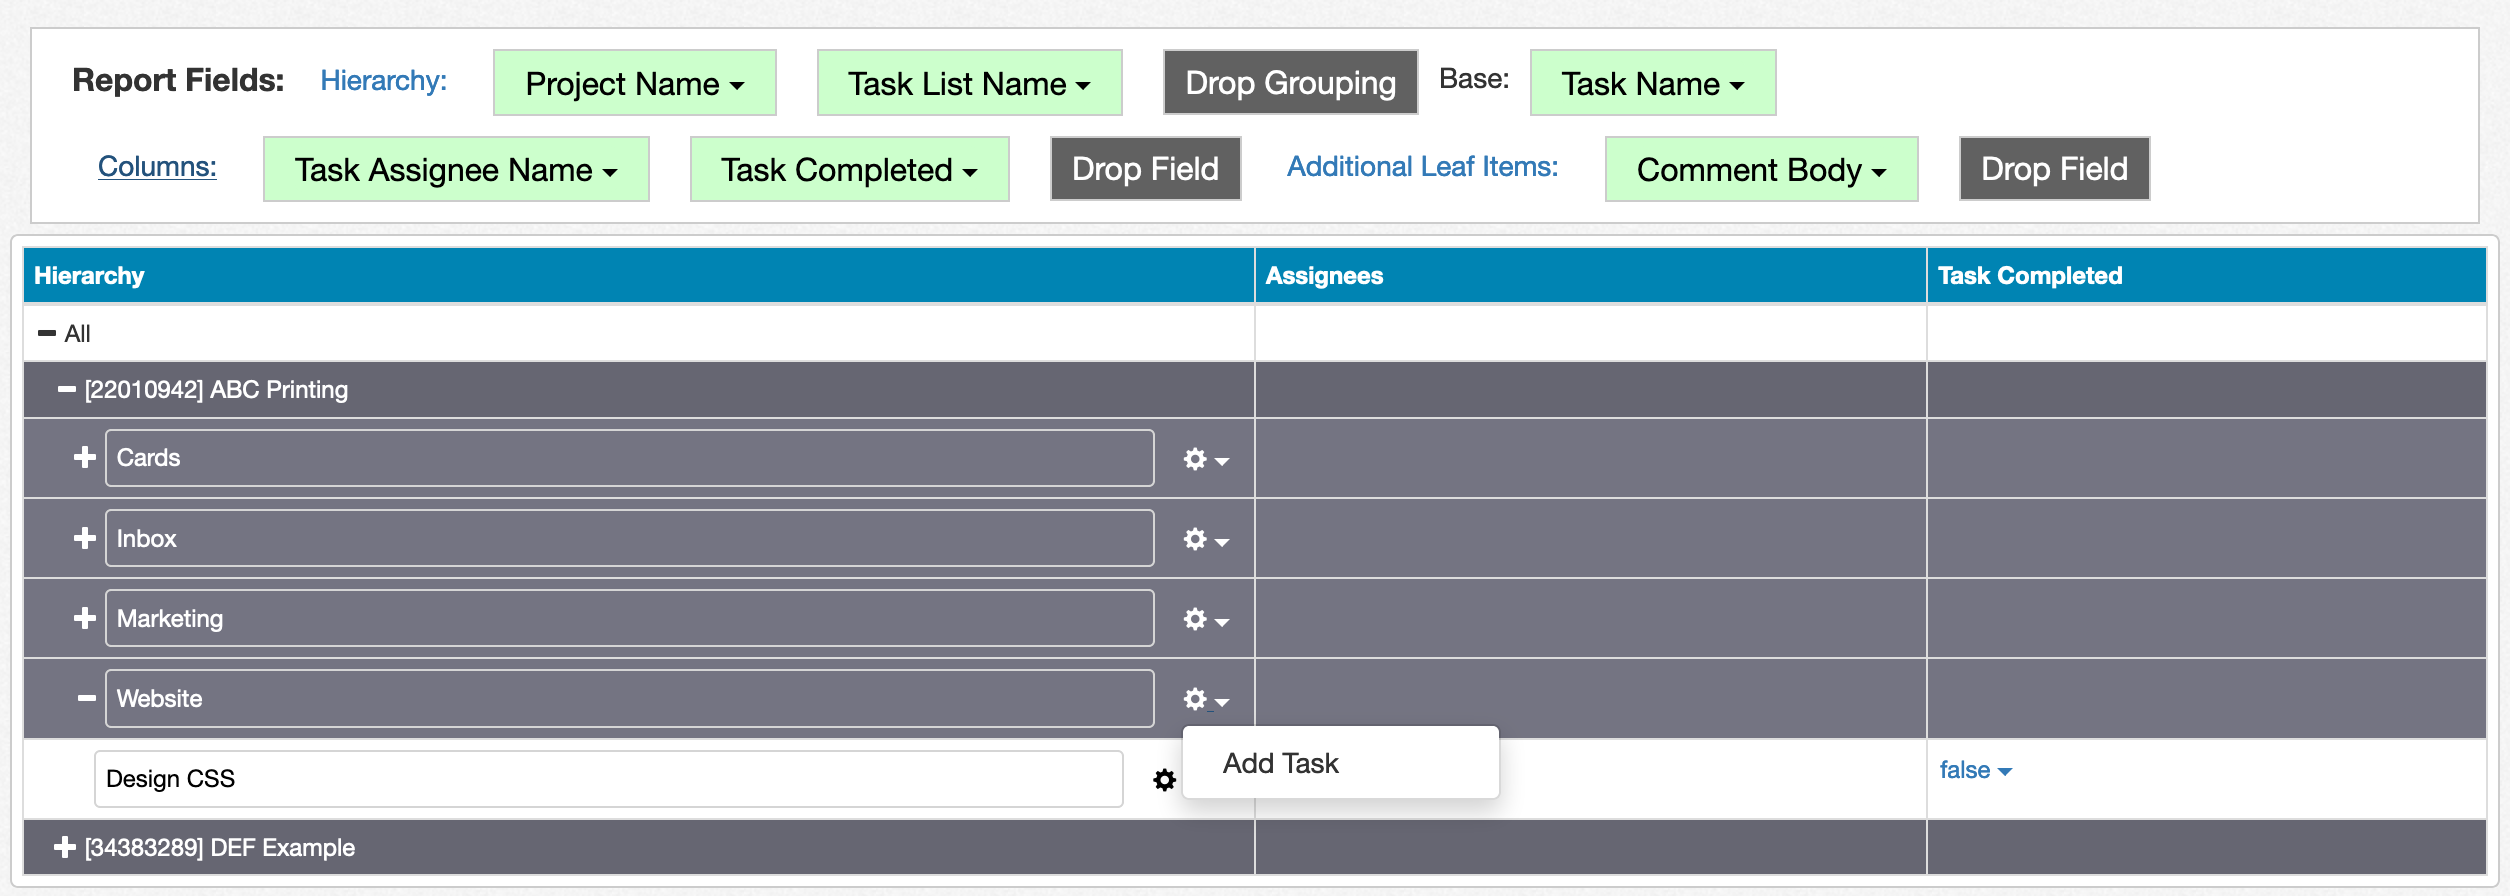2510x896 pixels.
Task: Expand the Inbox task list
Action: tap(84, 538)
